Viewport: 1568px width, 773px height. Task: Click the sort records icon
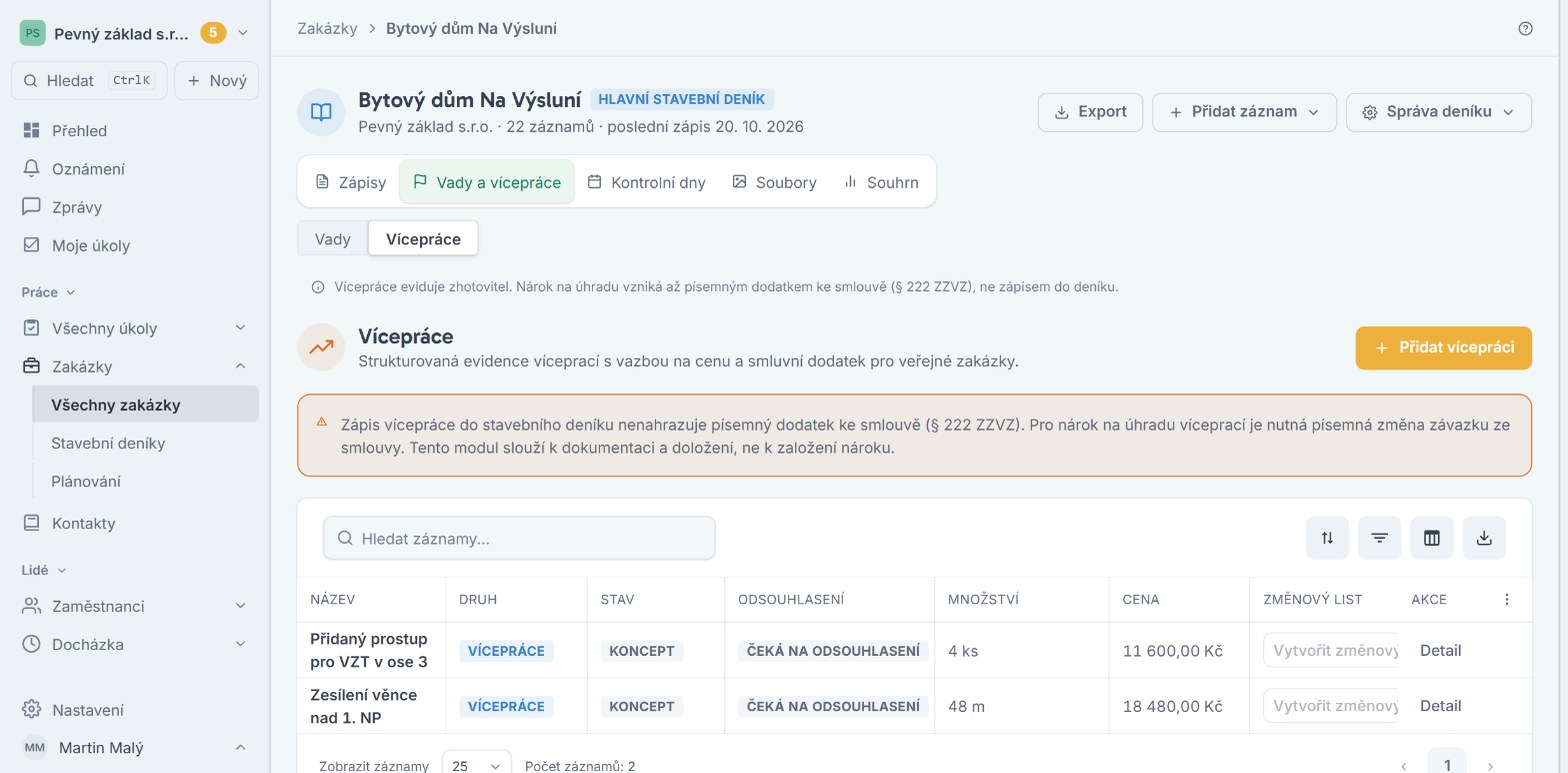(x=1327, y=538)
